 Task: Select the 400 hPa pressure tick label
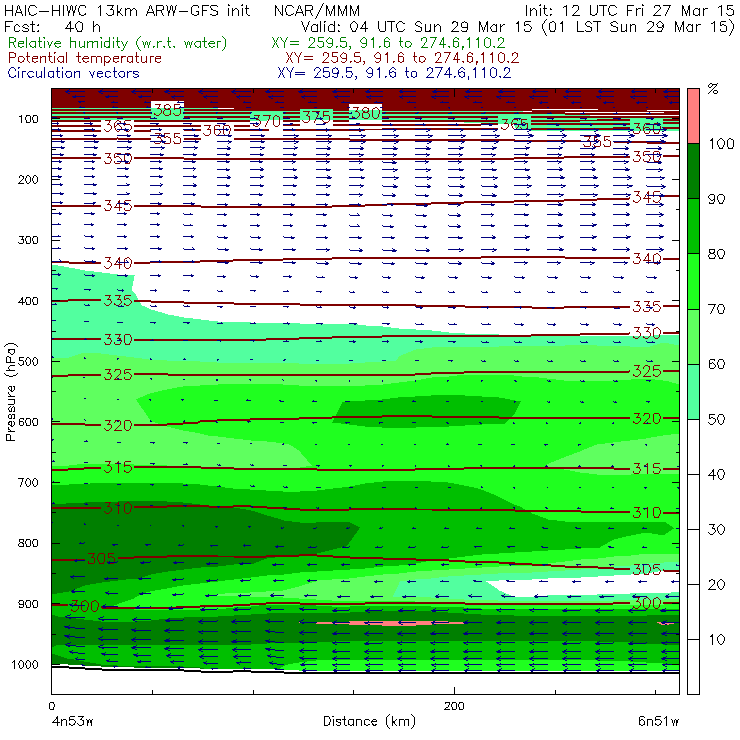click(28, 301)
